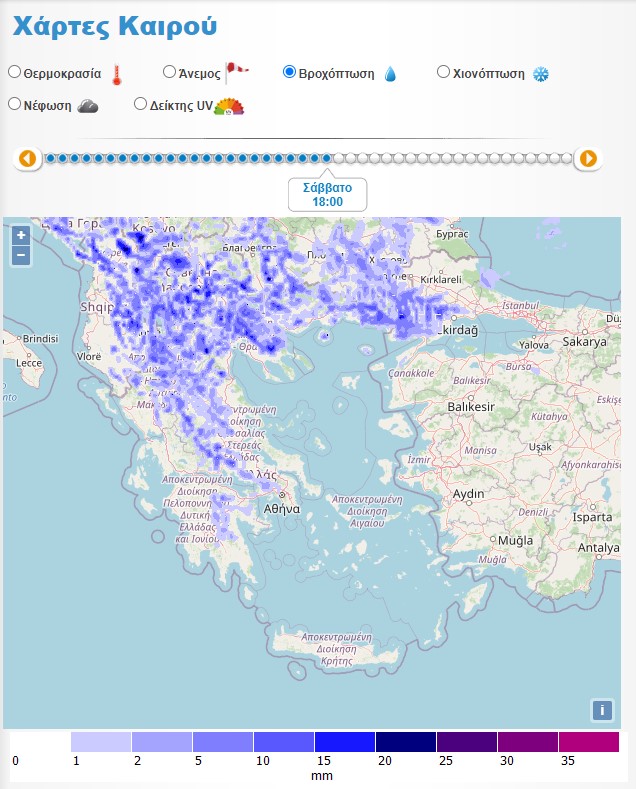
Task: Click the Balıkesir city label on the map
Action: tap(471, 407)
